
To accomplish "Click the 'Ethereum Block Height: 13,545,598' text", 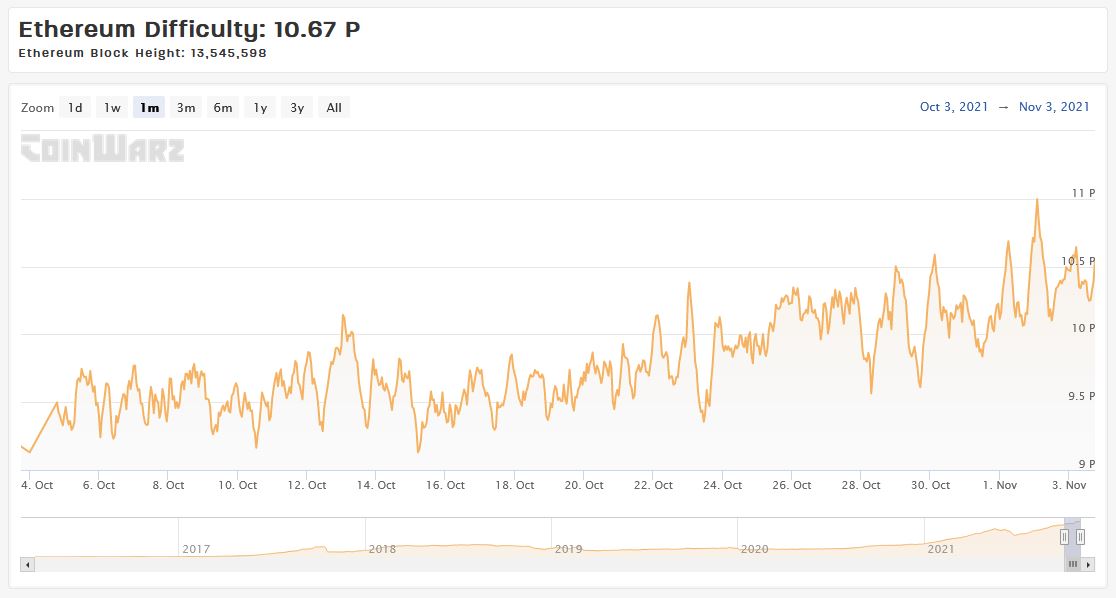I will pos(142,53).
